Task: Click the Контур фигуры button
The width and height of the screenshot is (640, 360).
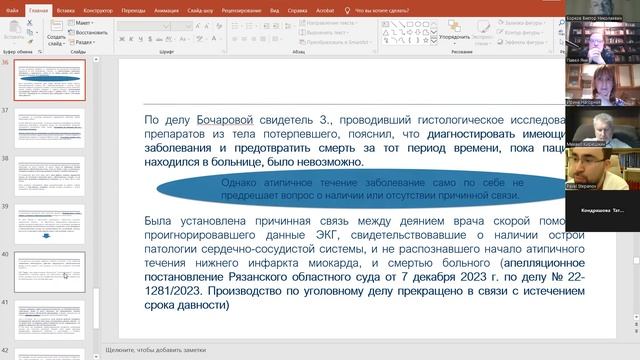Action: click(520, 32)
